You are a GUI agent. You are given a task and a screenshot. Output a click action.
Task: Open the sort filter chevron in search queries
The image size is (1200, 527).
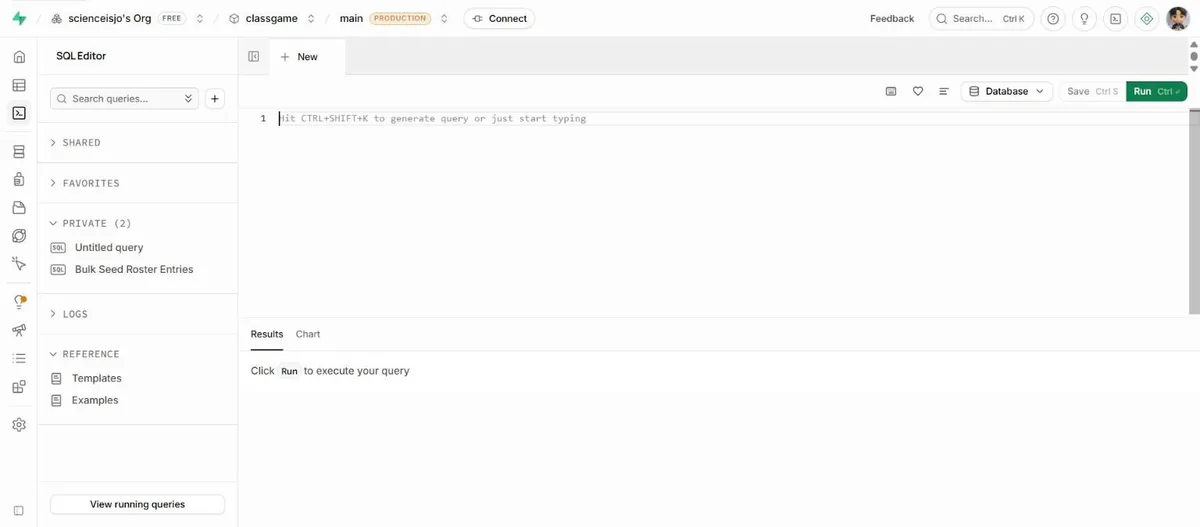point(190,99)
